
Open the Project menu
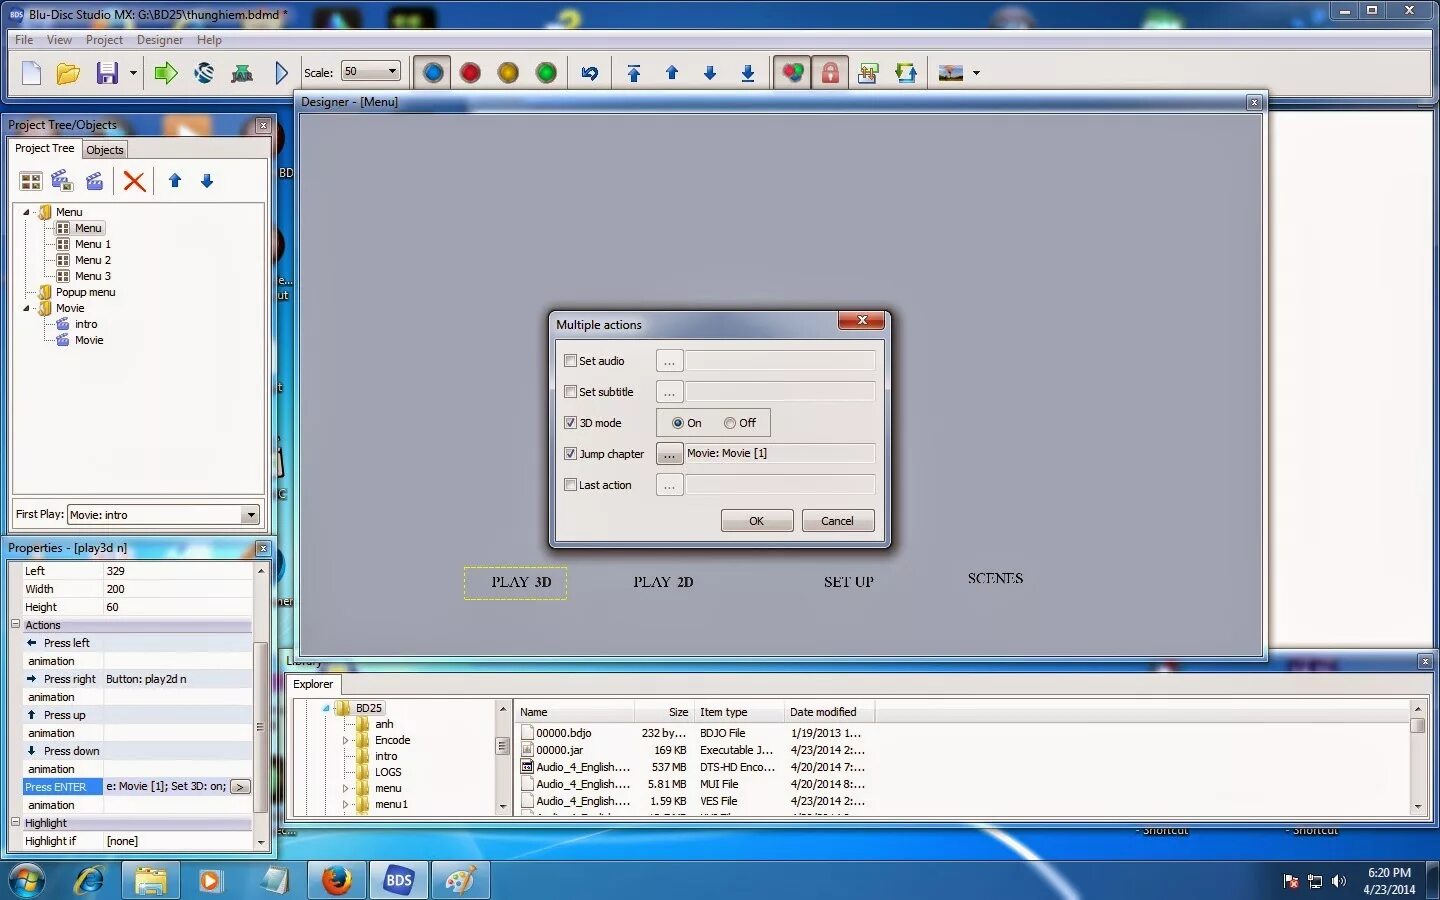[x=104, y=40]
